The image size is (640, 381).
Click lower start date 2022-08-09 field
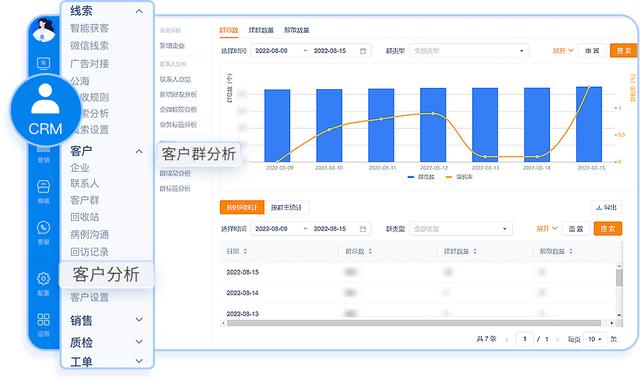[271, 229]
